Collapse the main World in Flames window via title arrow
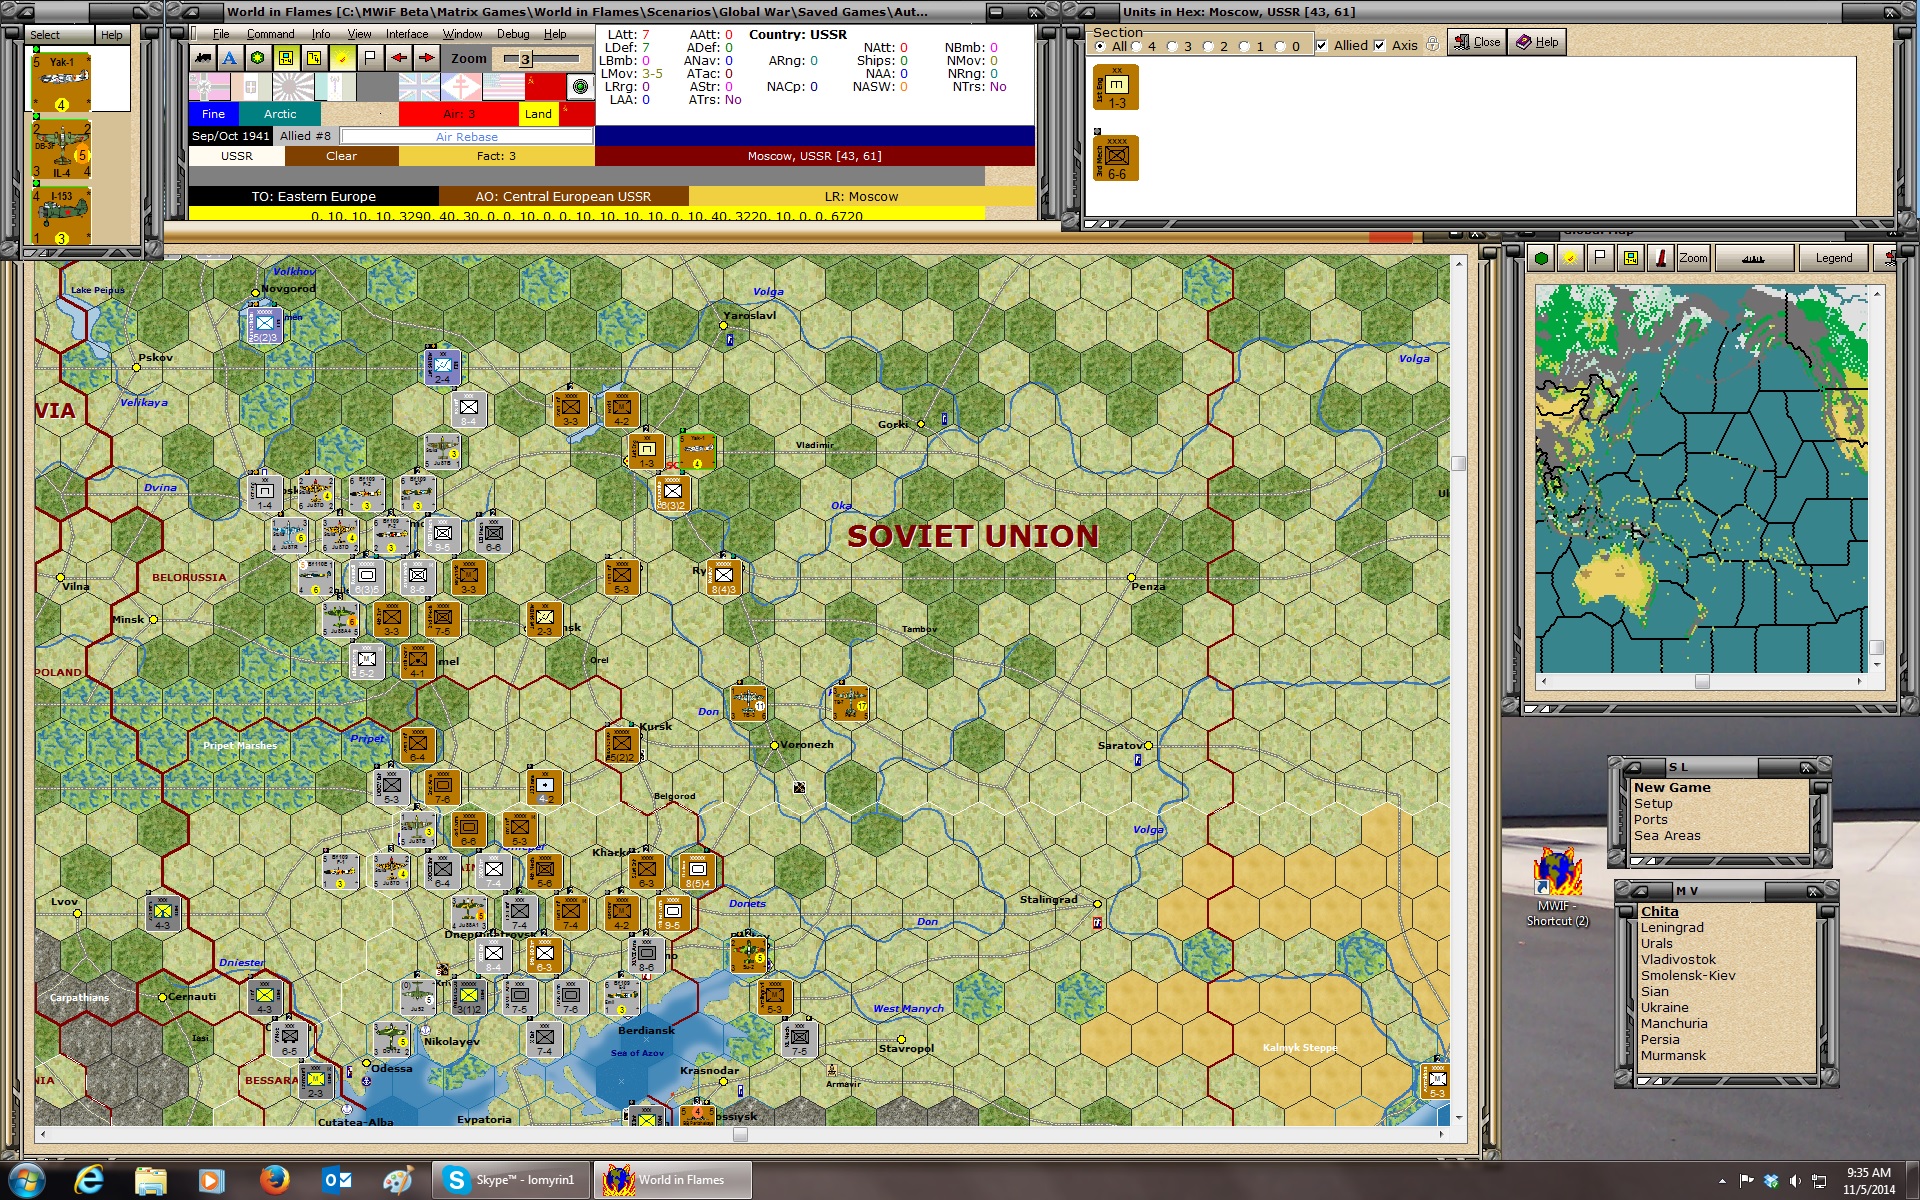The width and height of the screenshot is (1920, 1200). coord(192,12)
